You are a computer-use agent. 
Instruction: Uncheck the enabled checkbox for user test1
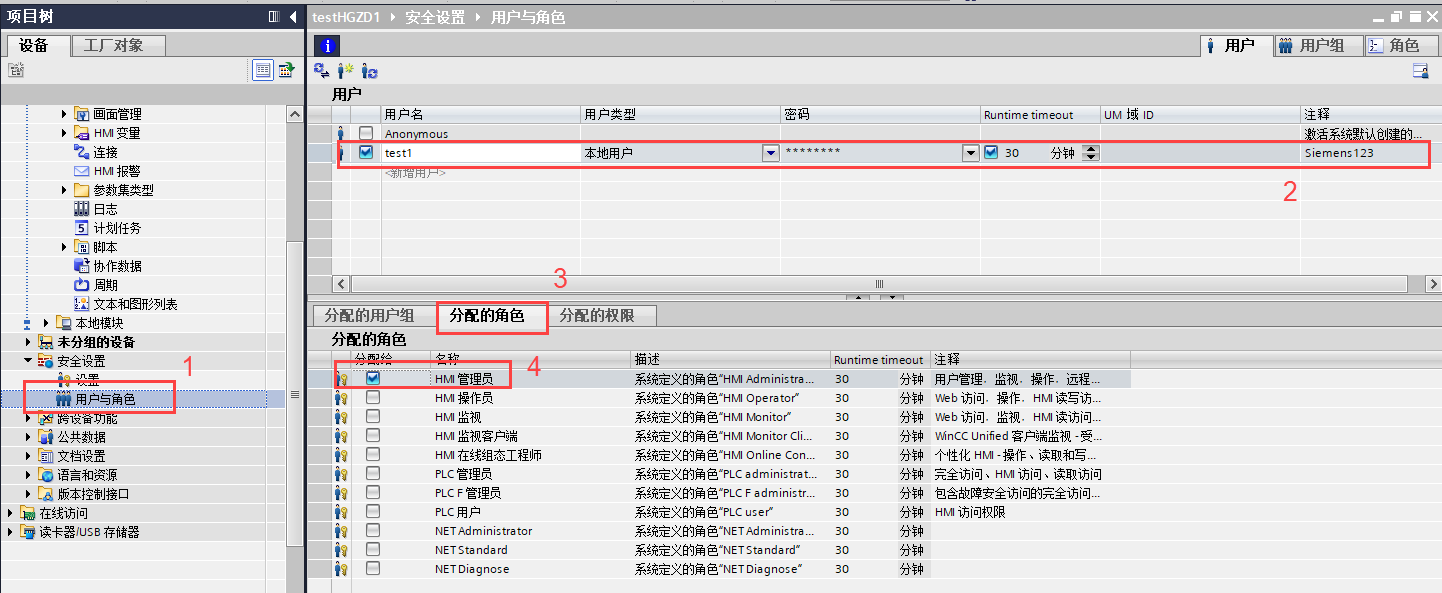pos(365,152)
